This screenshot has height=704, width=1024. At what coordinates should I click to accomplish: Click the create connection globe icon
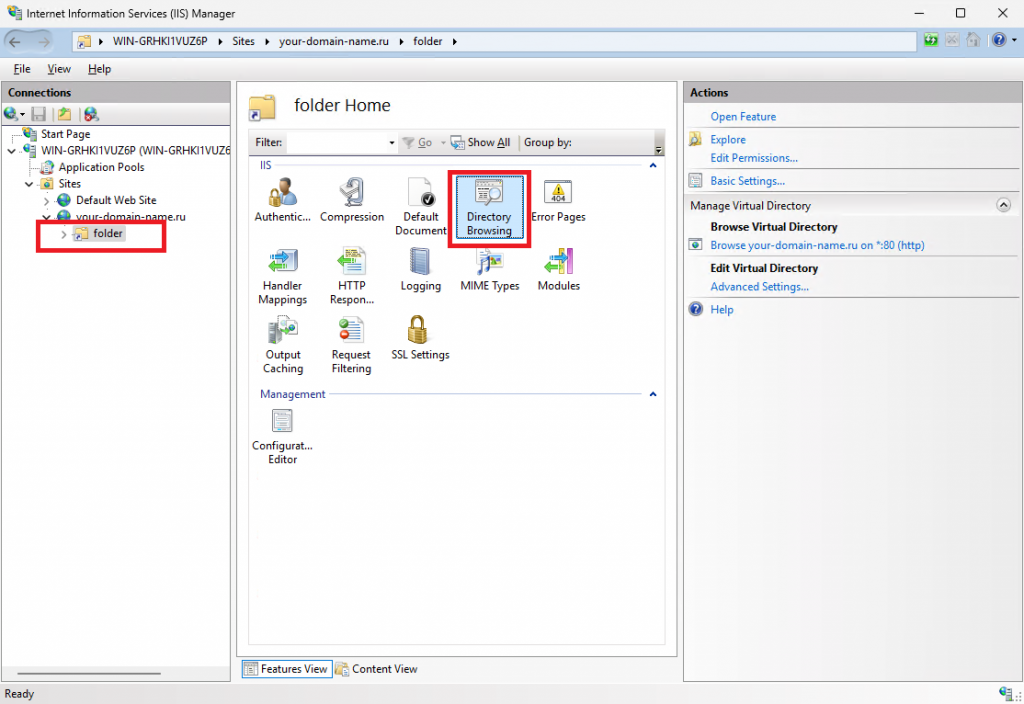(11, 114)
